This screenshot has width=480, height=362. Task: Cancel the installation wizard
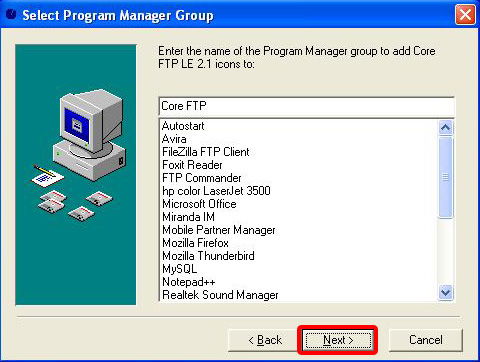coord(426,340)
